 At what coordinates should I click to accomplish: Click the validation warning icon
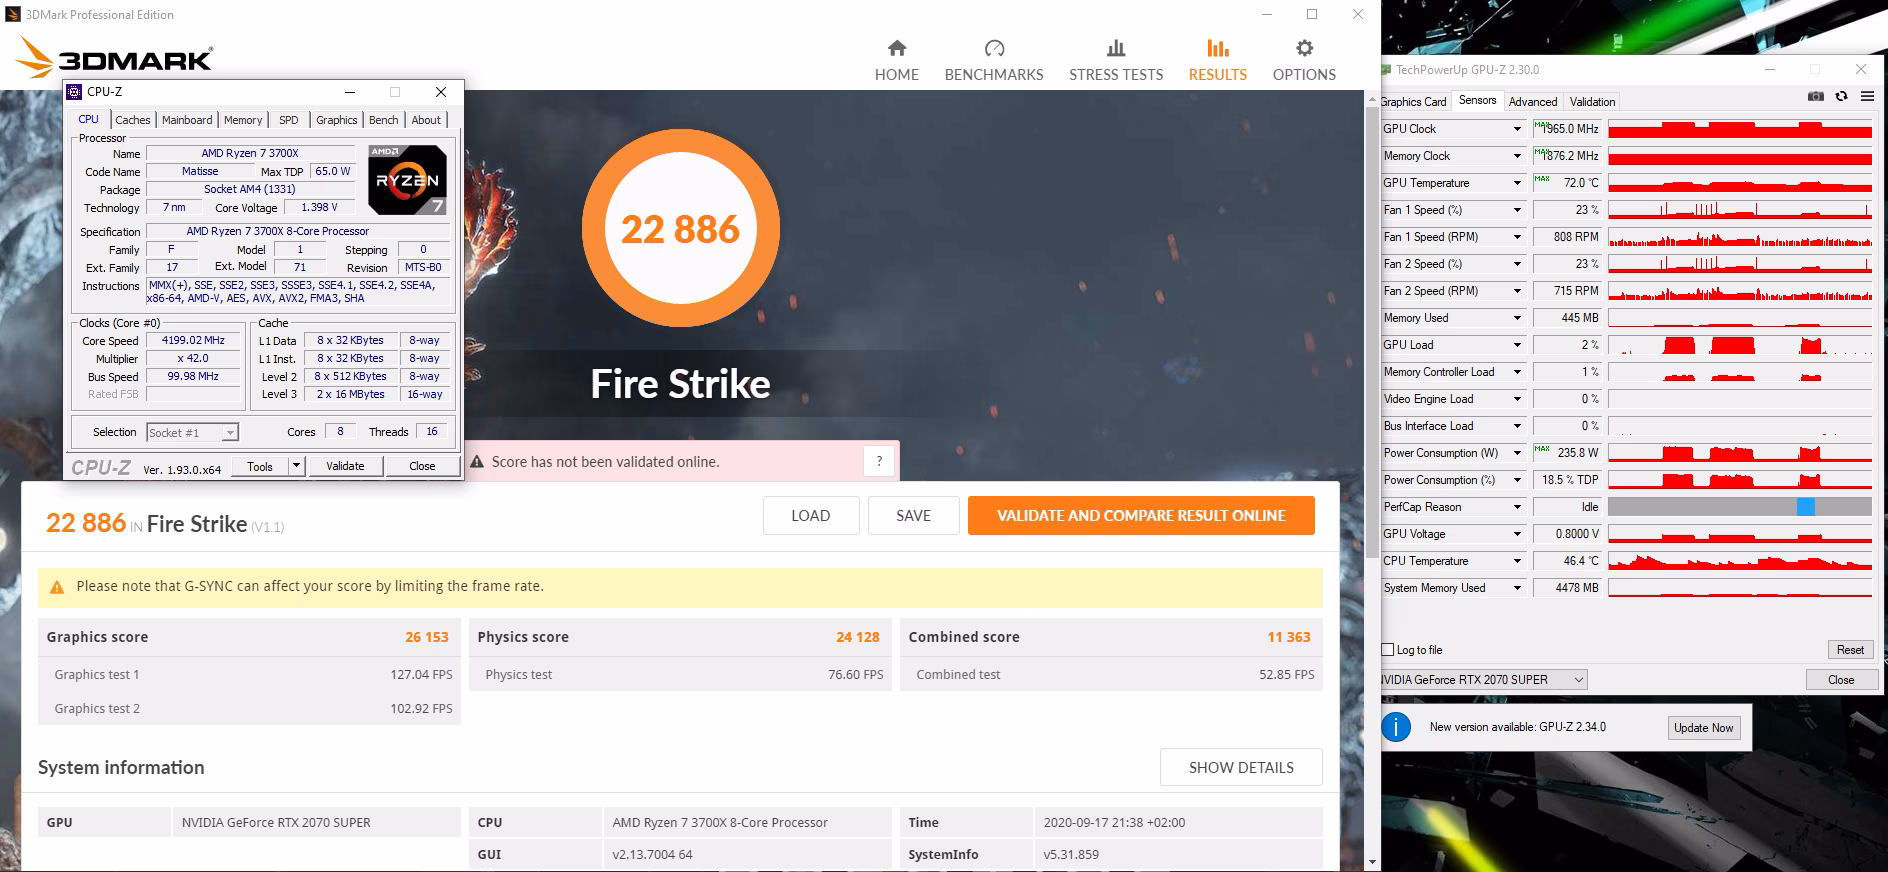[x=477, y=462]
